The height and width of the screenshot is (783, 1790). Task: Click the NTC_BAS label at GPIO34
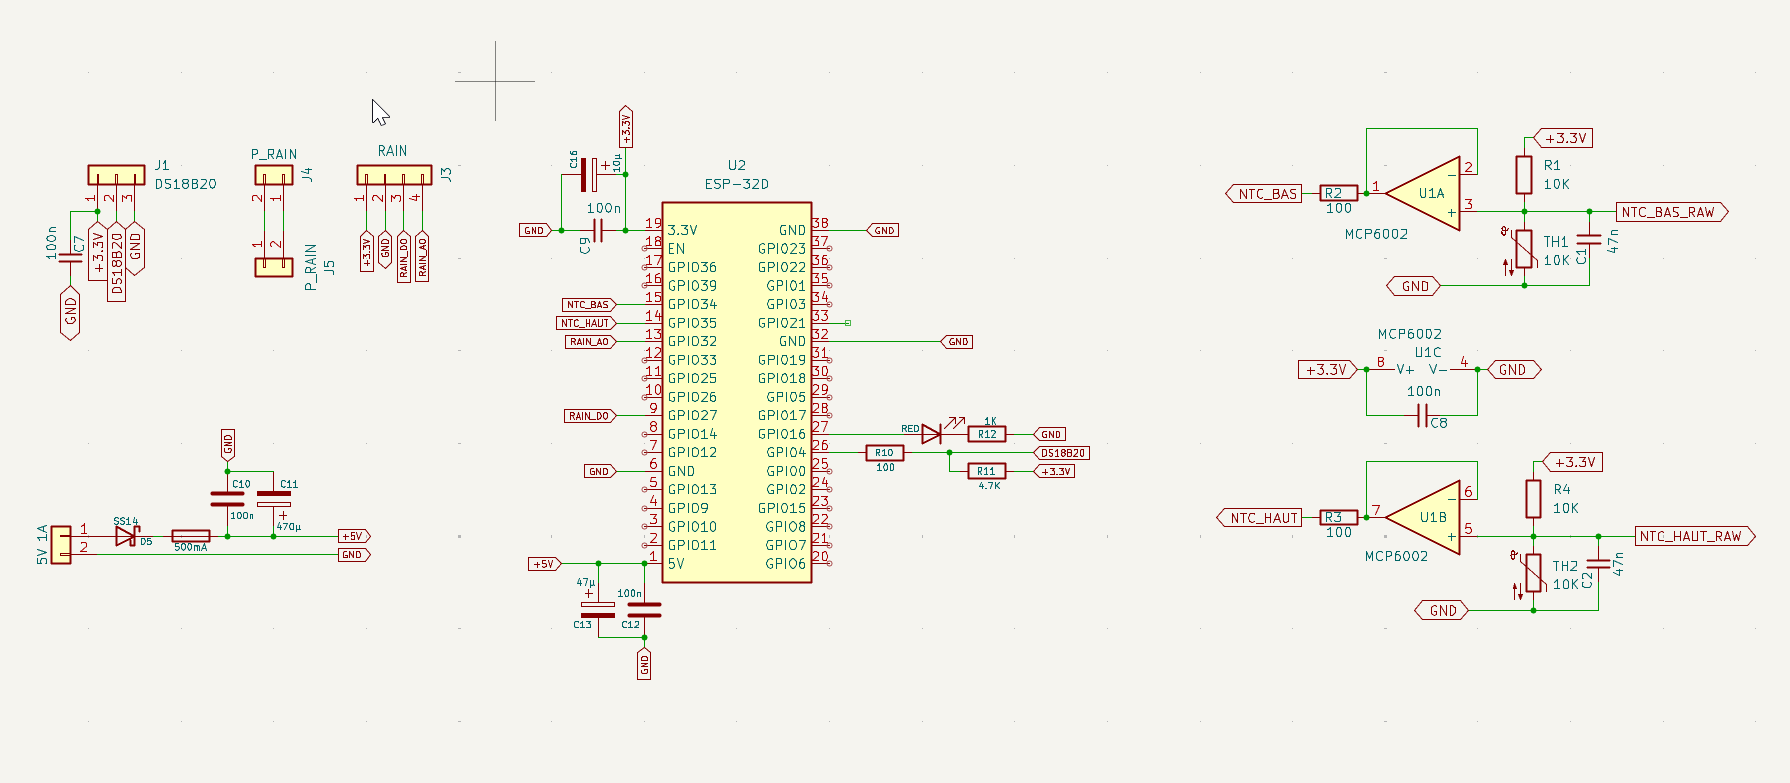(x=588, y=305)
